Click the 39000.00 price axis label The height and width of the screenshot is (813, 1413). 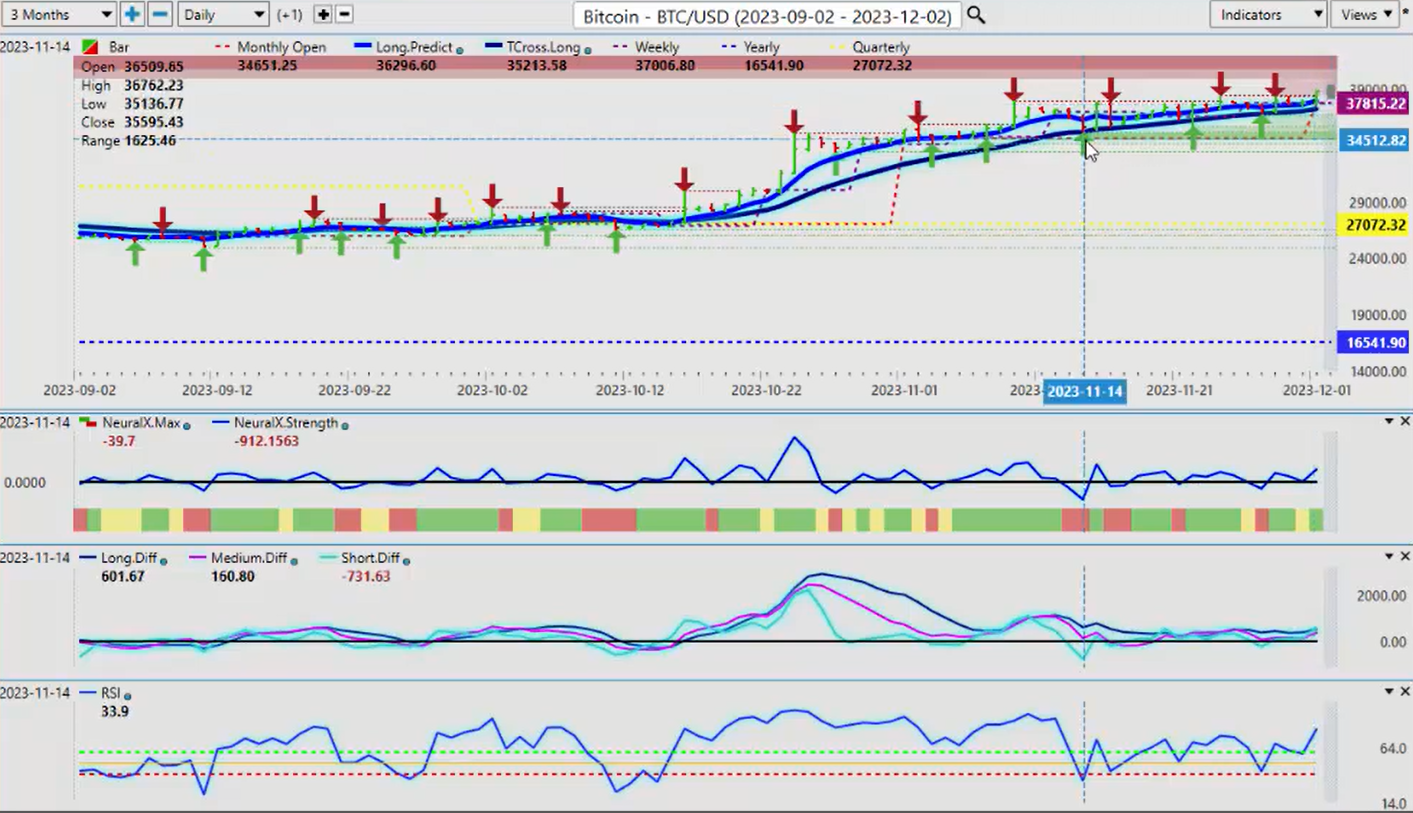tap(1377, 89)
